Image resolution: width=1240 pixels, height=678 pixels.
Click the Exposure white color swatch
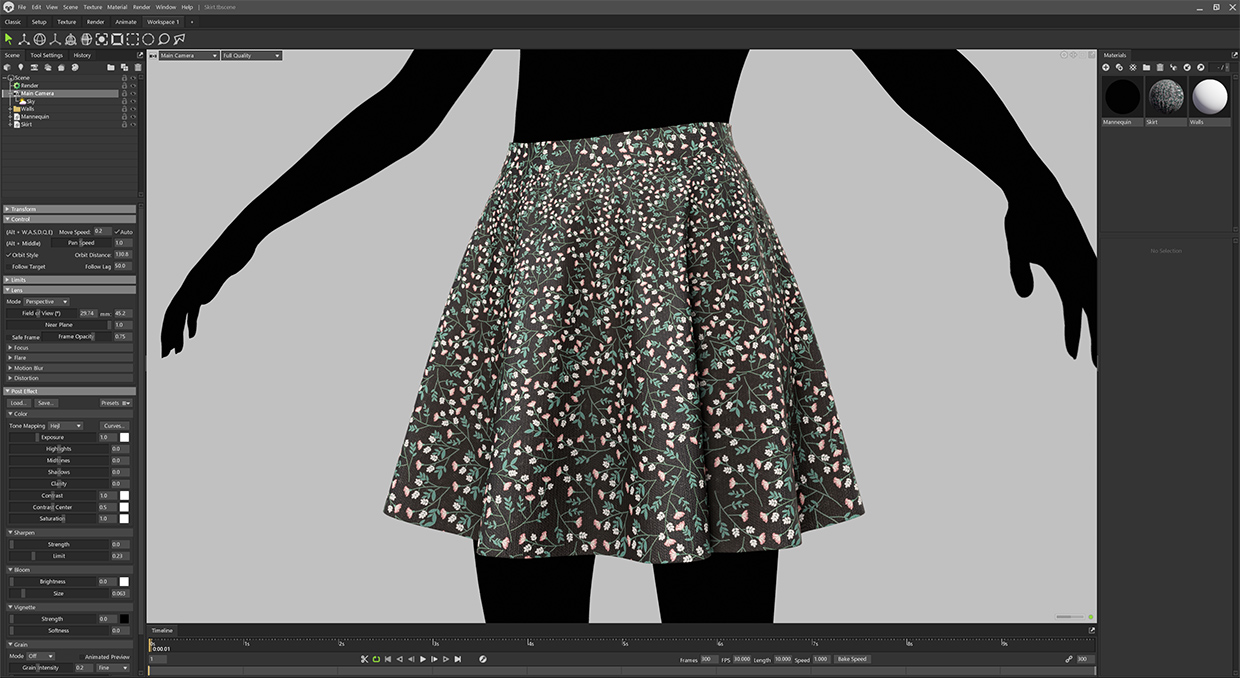[125, 437]
